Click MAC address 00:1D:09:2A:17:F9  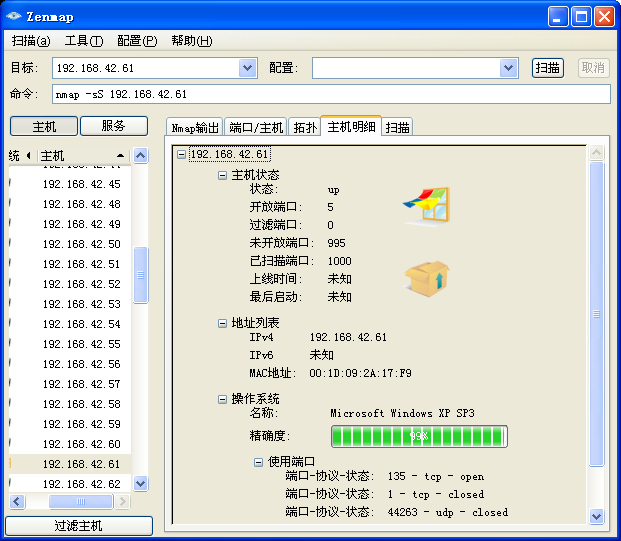point(360,373)
